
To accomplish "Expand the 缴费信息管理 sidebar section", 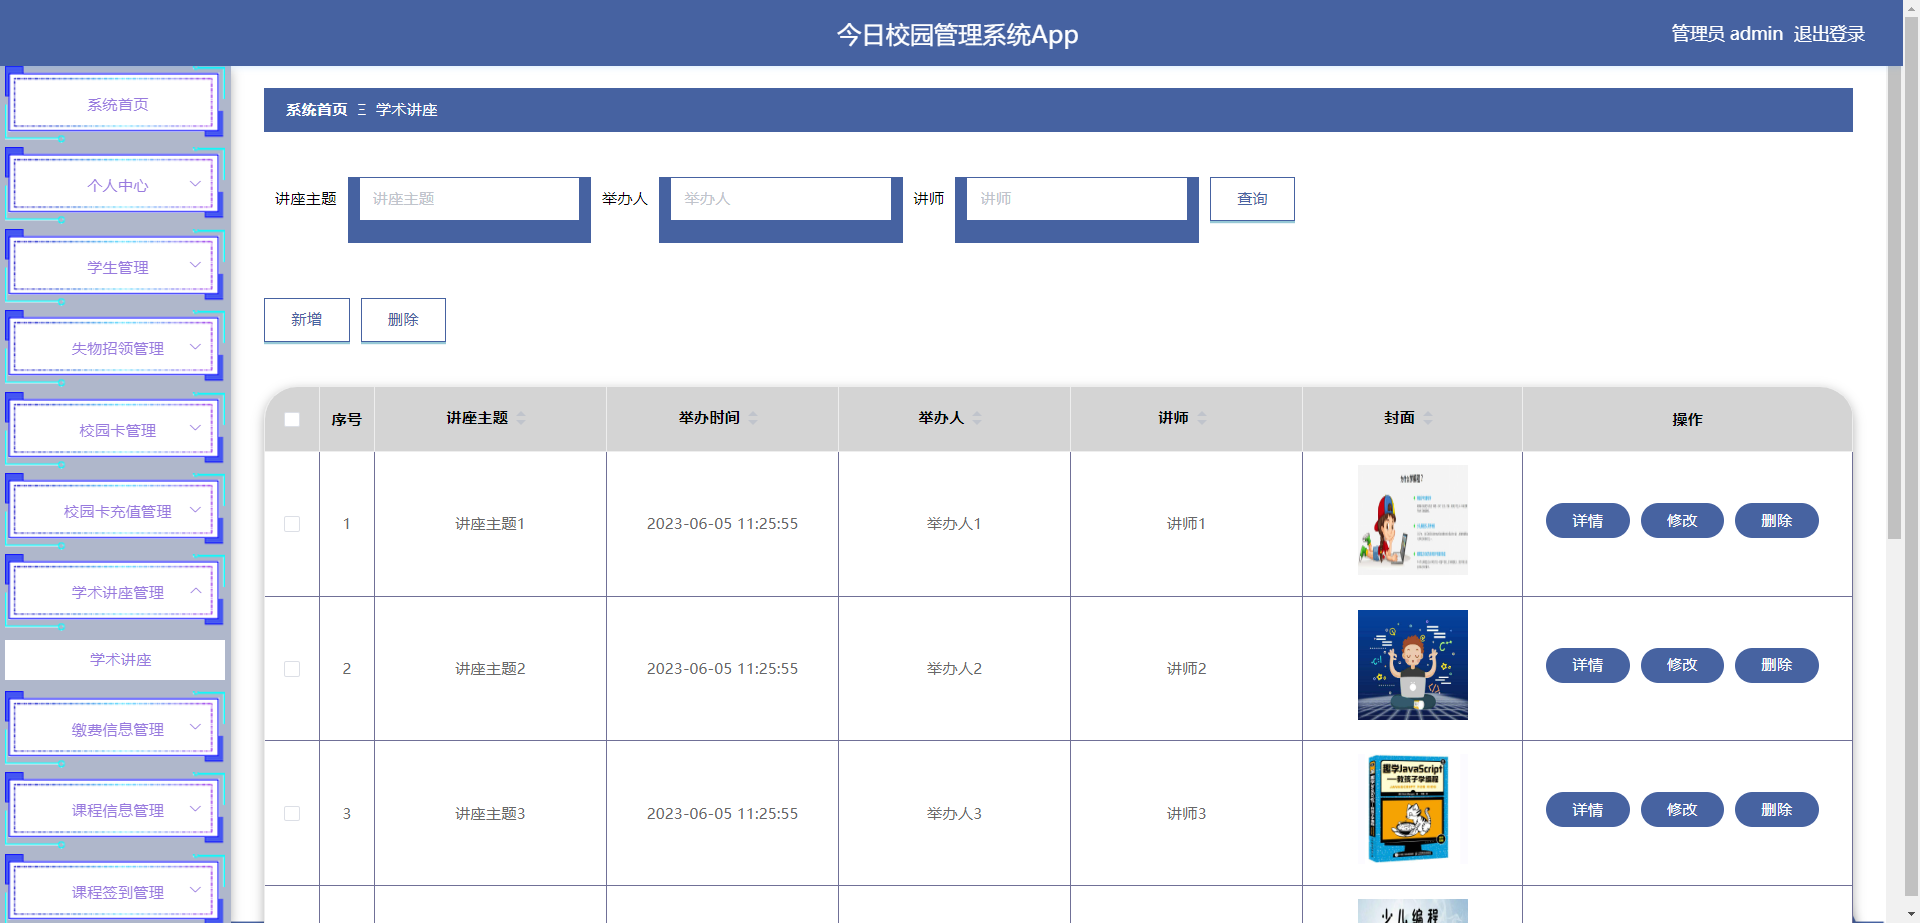I will (x=114, y=729).
